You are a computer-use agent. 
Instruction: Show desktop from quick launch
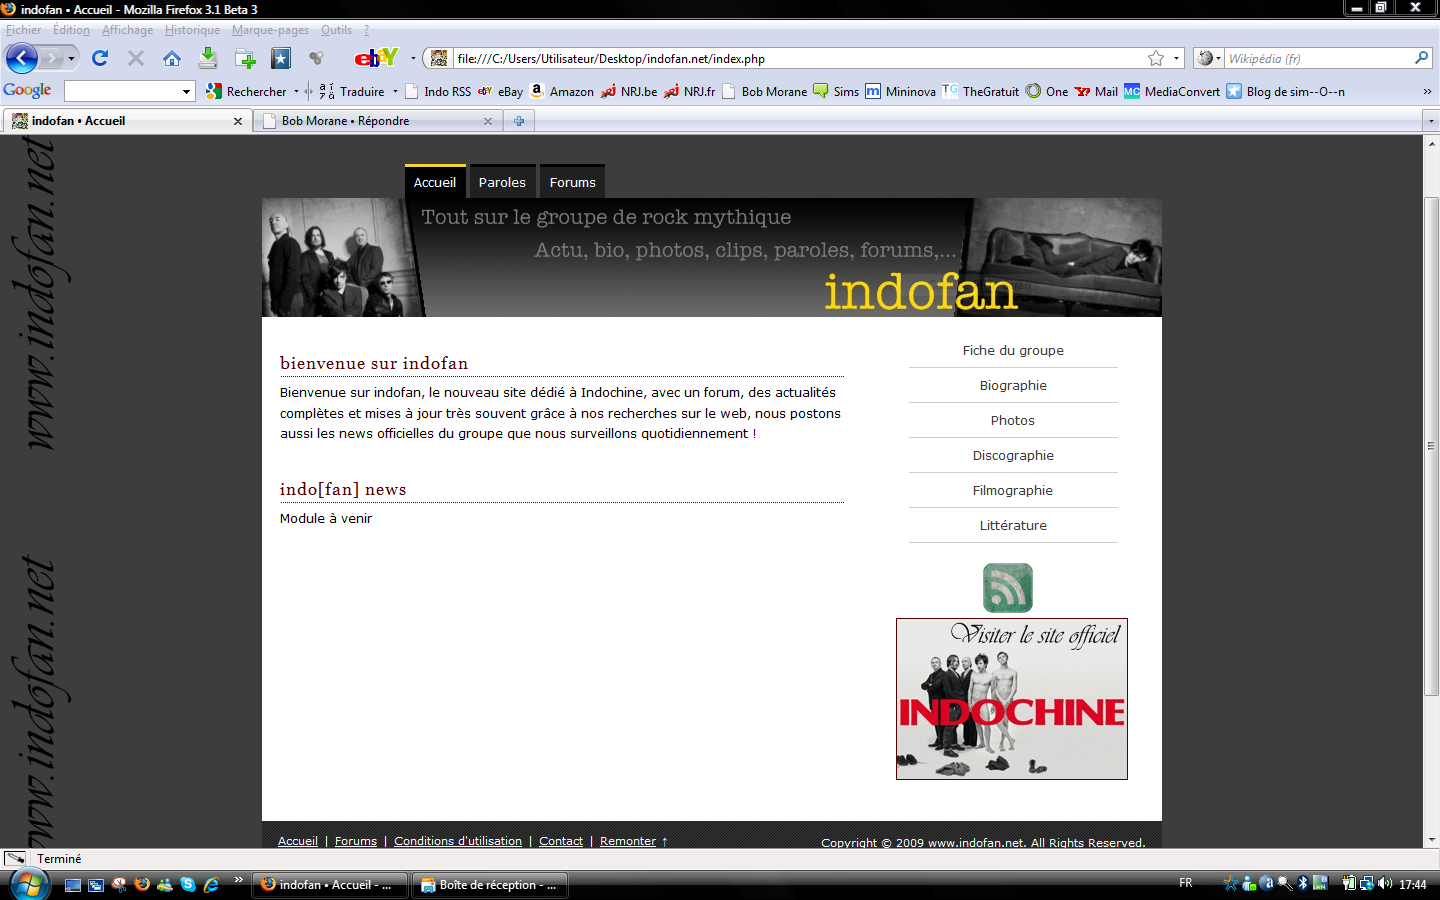point(73,884)
